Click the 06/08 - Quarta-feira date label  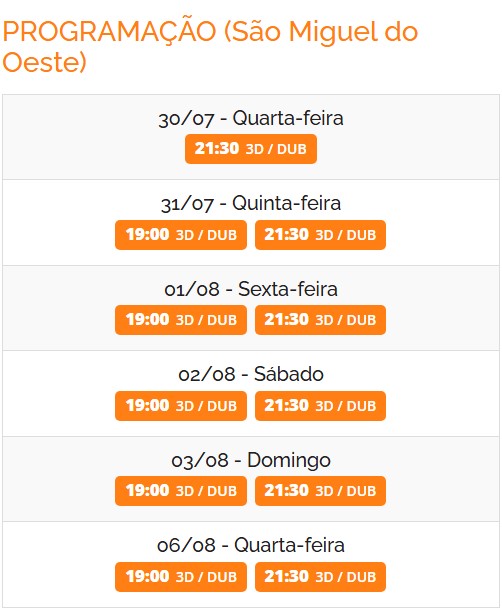tap(251, 545)
